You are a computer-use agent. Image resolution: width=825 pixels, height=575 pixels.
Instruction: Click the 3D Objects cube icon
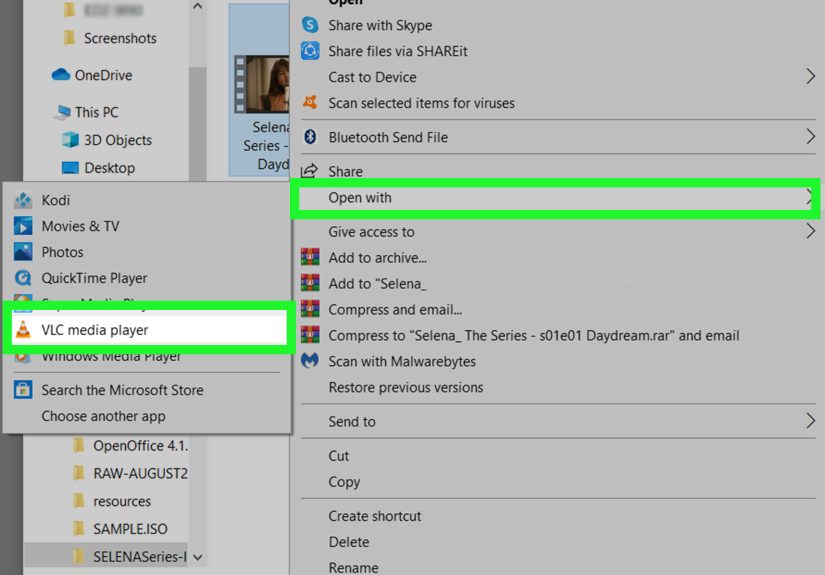click(x=71, y=139)
